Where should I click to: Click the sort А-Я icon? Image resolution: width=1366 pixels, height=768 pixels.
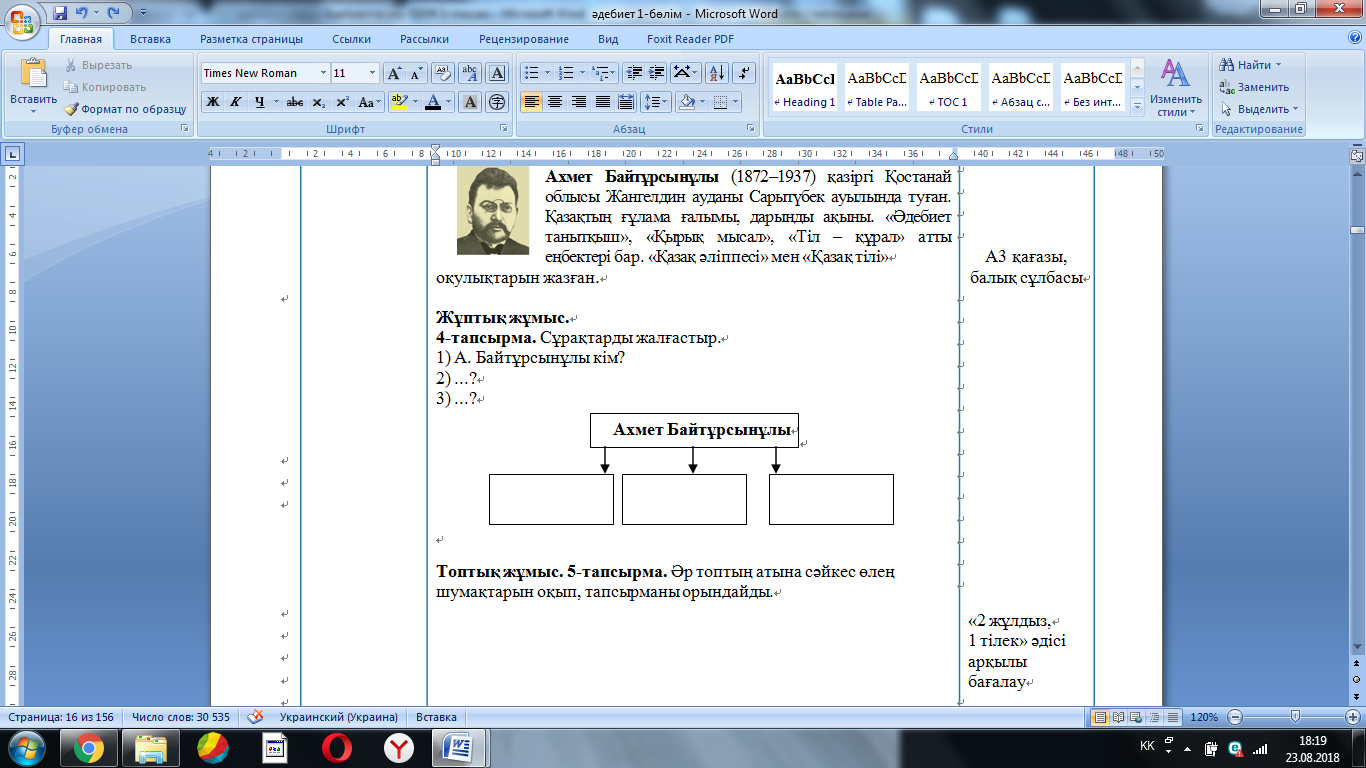click(716, 73)
